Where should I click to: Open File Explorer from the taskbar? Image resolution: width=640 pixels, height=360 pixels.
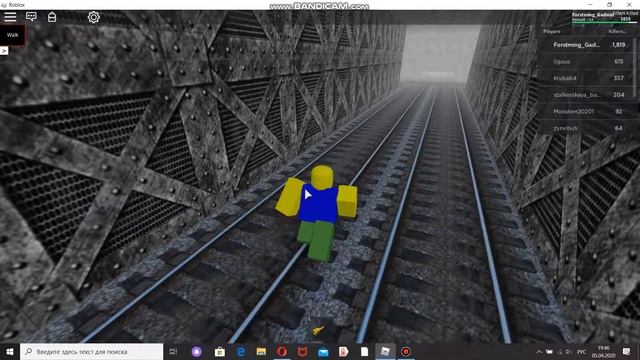261,351
